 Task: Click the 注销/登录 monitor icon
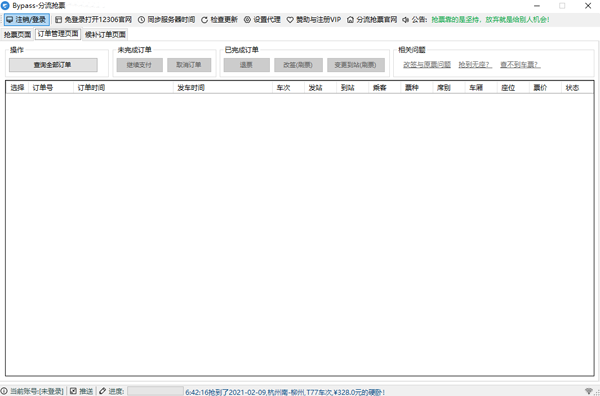coord(9,20)
